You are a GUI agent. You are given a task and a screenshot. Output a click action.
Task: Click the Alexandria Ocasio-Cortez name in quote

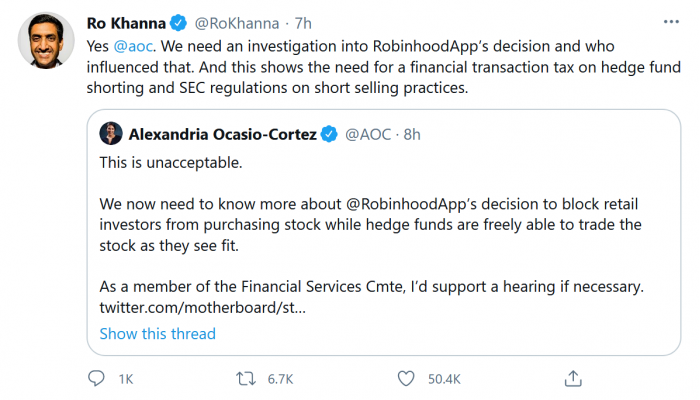pos(221,135)
